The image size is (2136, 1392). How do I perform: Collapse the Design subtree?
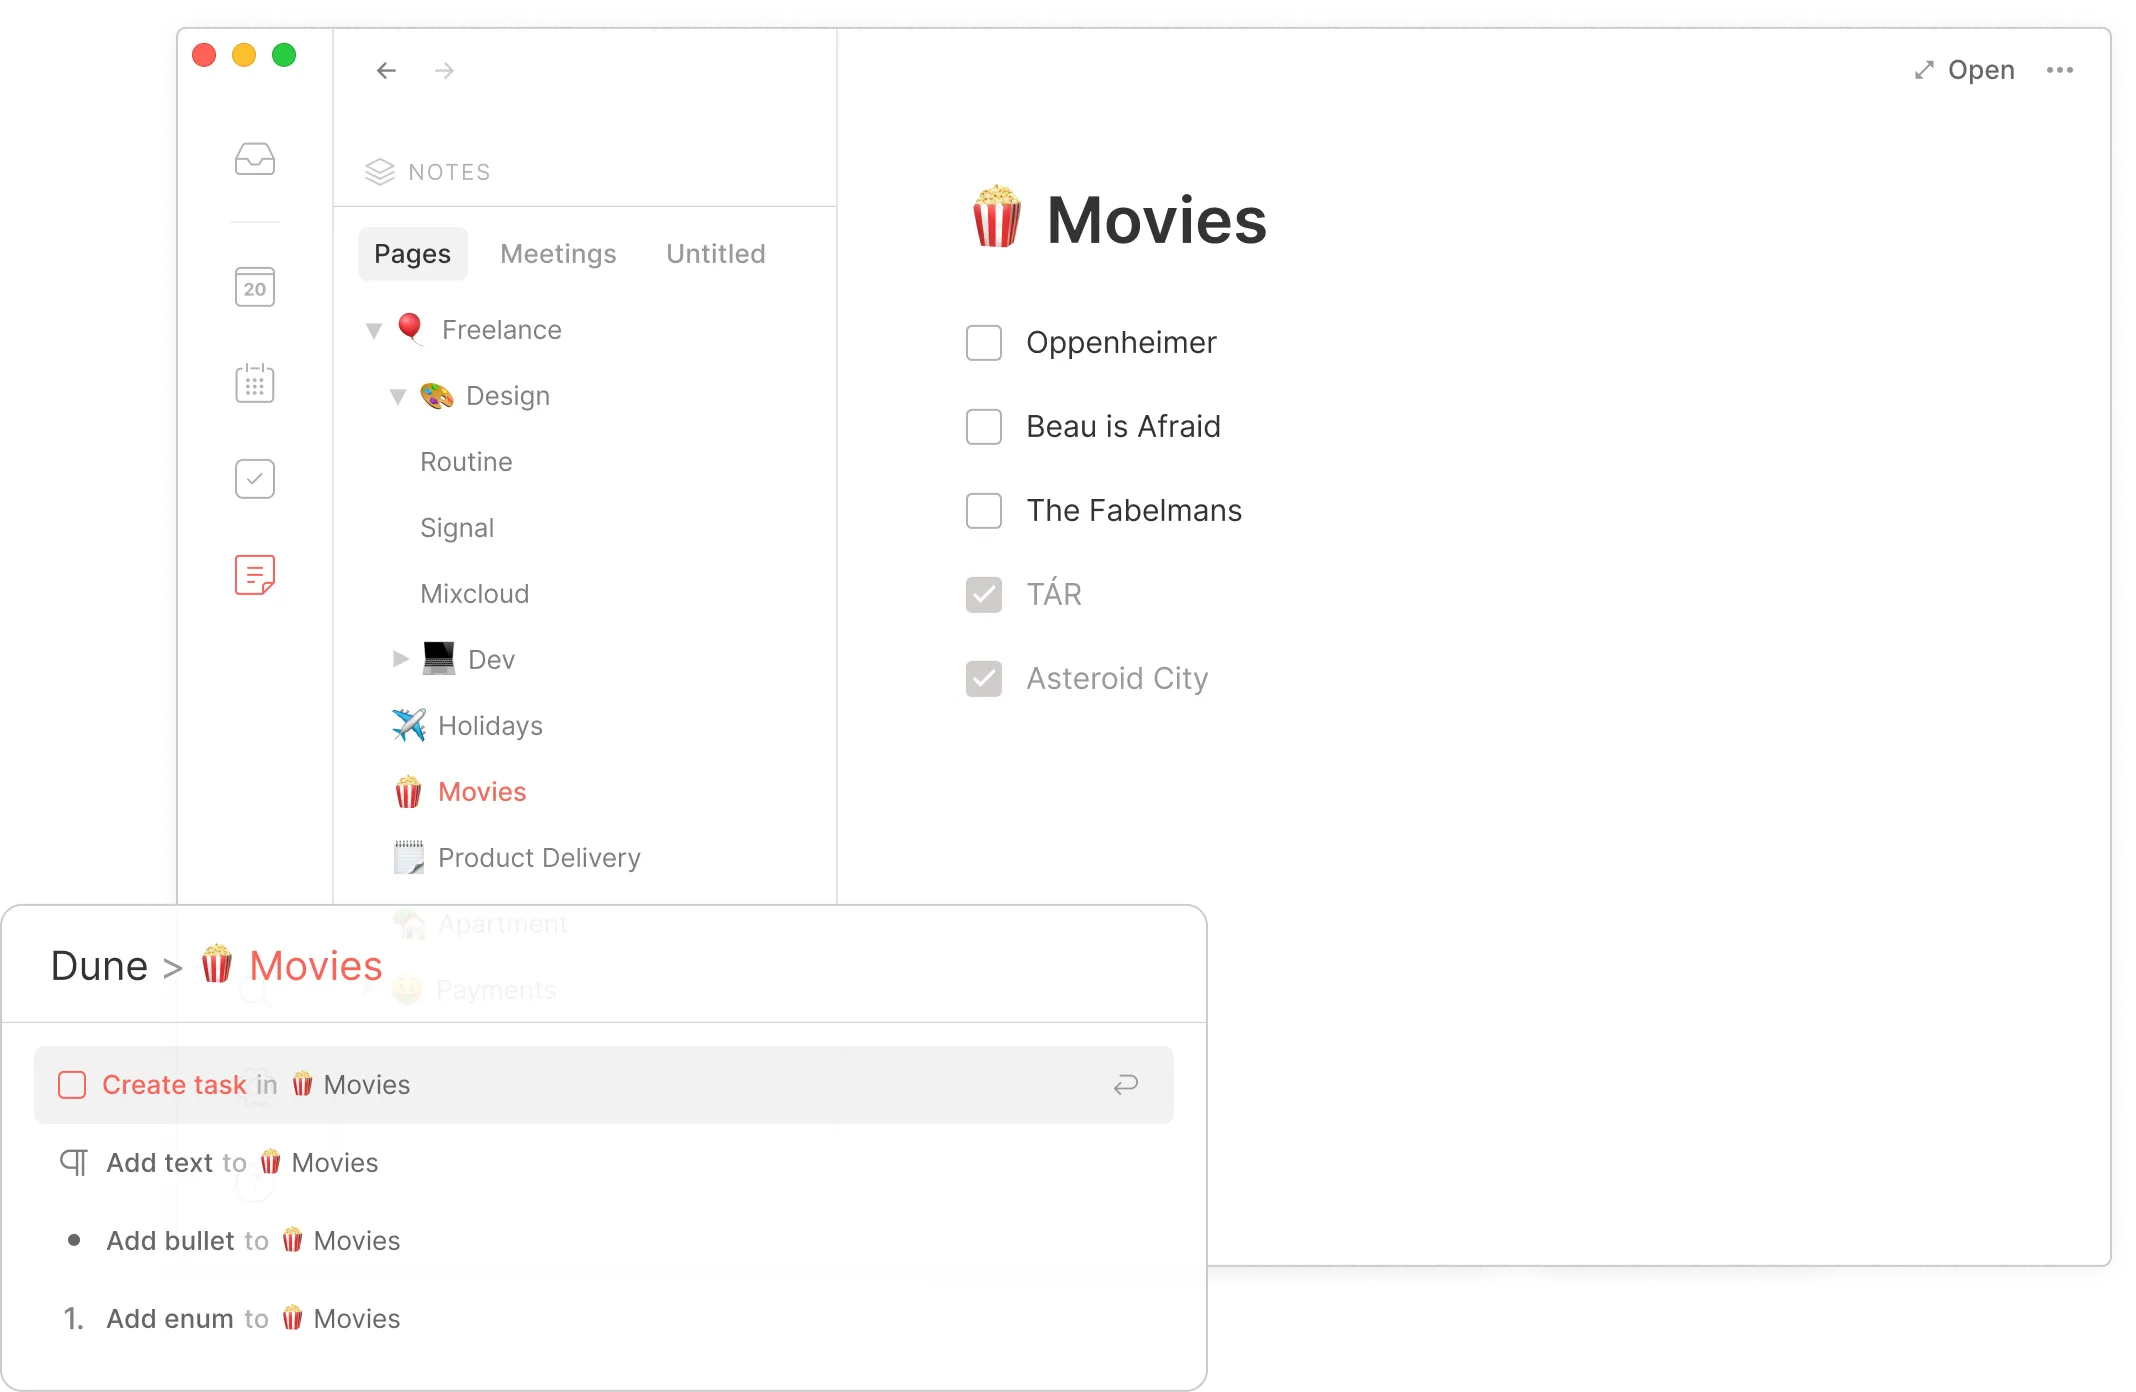click(398, 396)
